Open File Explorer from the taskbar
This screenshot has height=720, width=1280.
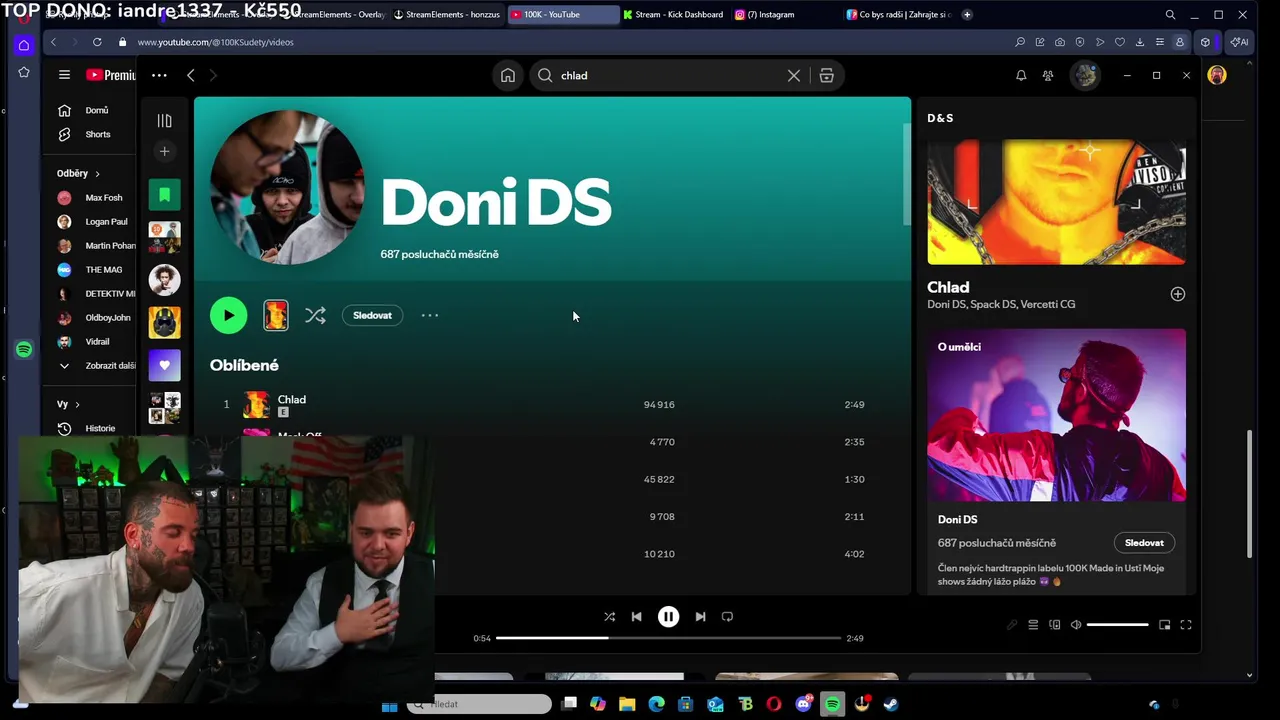click(x=627, y=704)
